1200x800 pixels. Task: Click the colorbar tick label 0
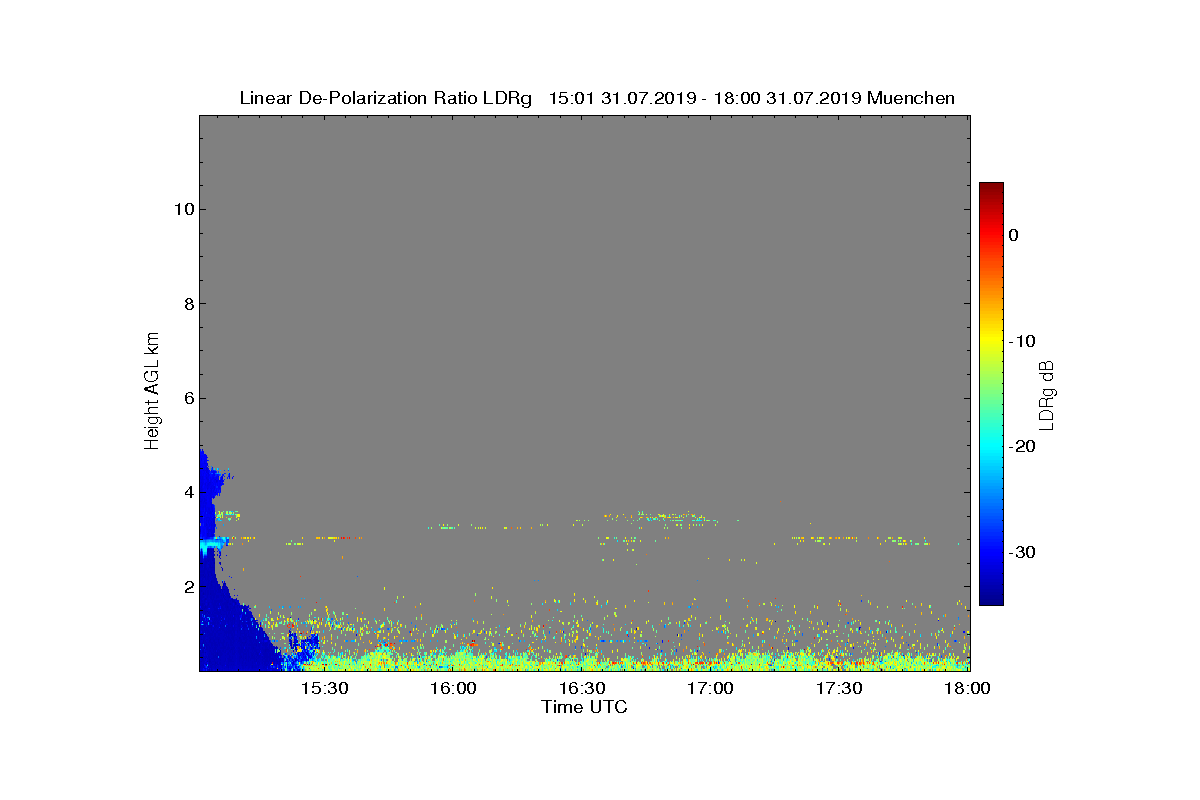pos(1014,235)
